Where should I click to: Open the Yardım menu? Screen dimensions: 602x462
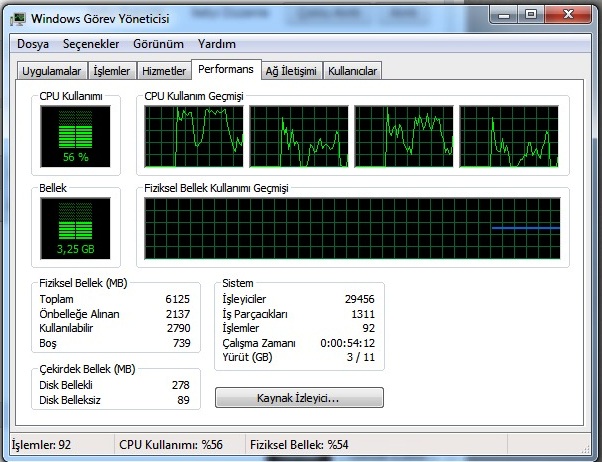pyautogui.click(x=217, y=44)
